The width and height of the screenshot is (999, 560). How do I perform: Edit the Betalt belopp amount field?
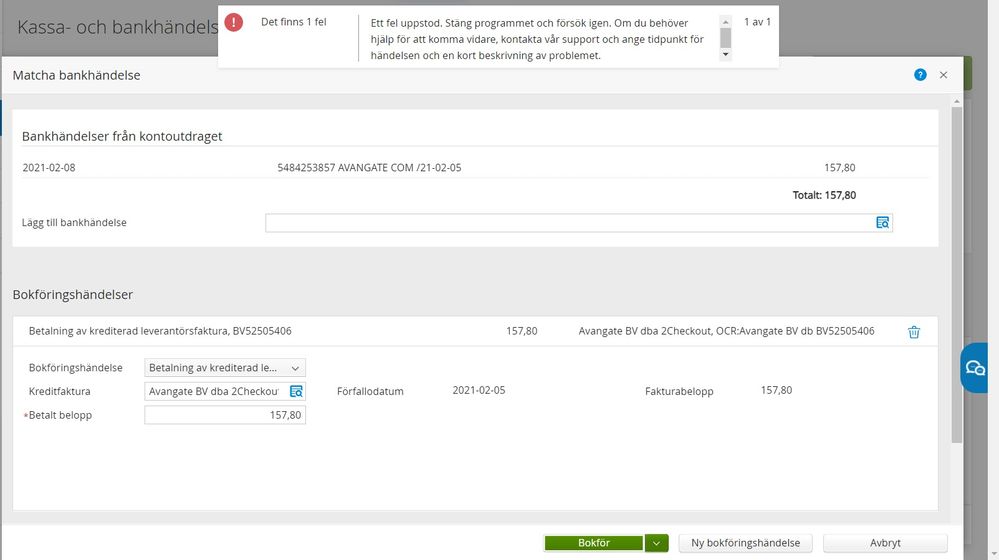click(x=225, y=415)
